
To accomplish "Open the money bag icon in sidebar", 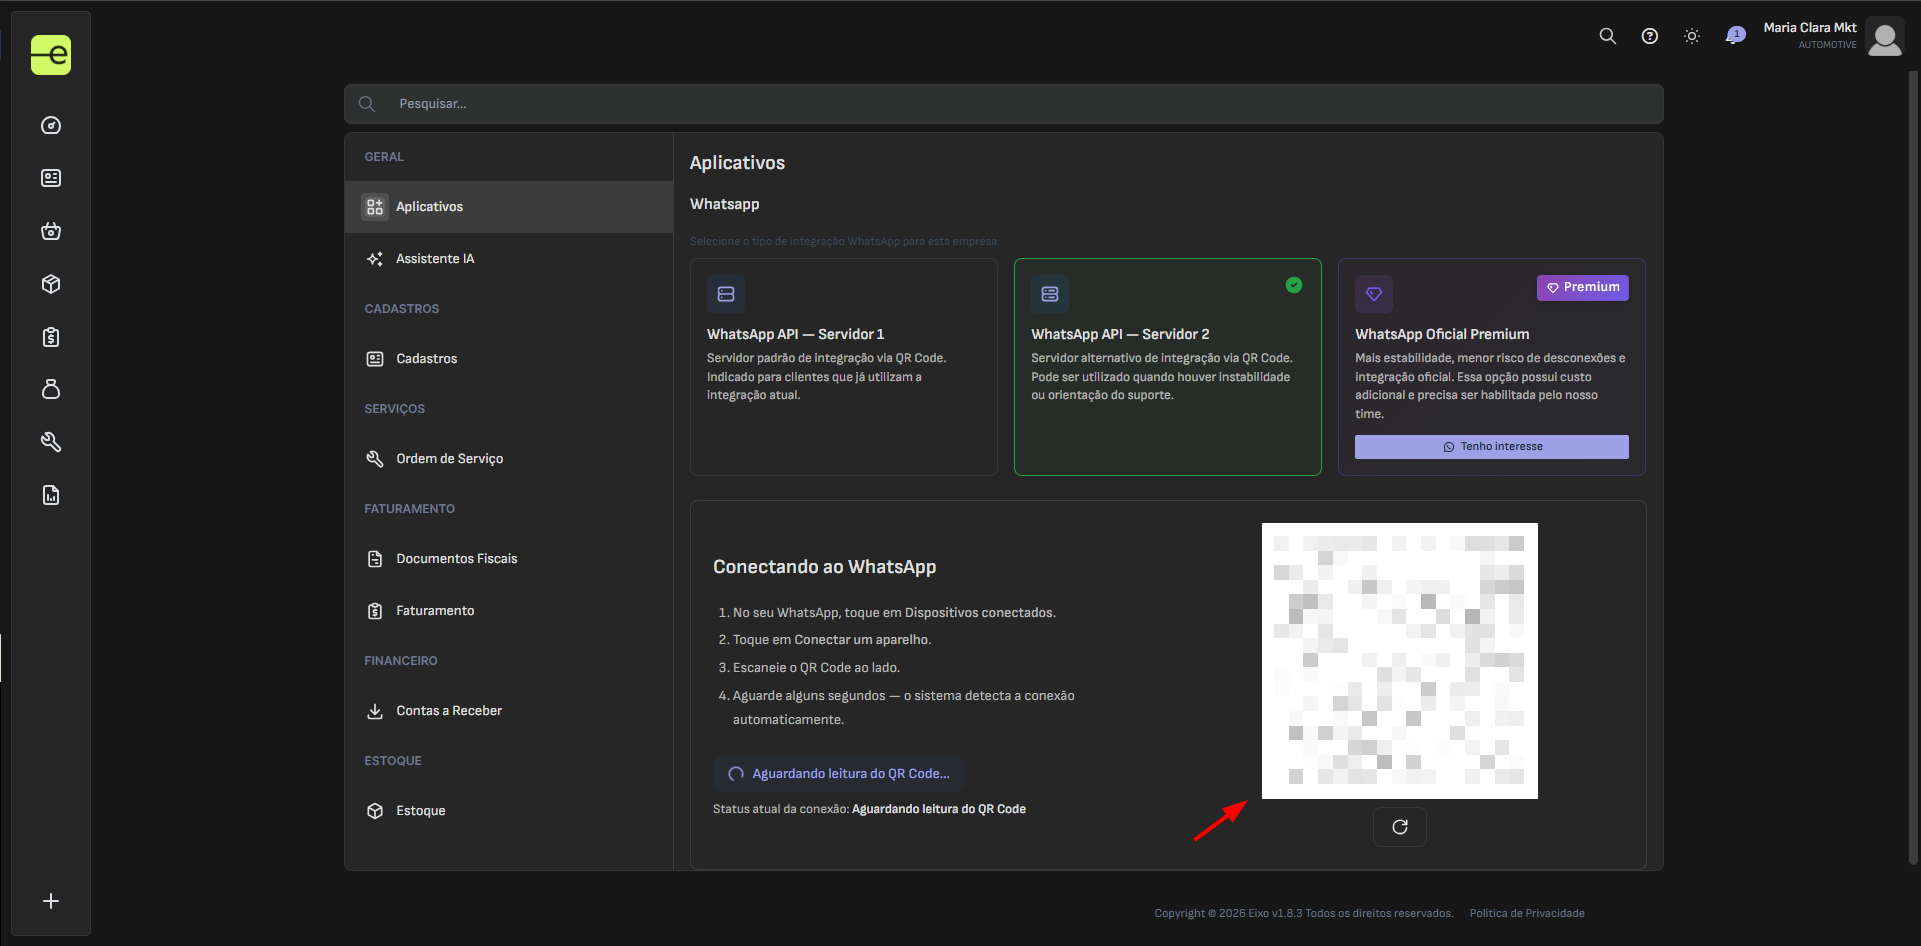I will [51, 389].
